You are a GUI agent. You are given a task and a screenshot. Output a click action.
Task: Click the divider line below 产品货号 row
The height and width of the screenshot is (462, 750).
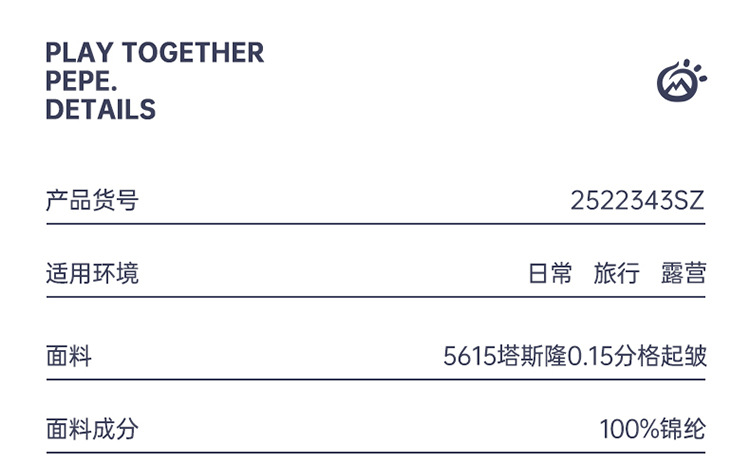pos(375,224)
